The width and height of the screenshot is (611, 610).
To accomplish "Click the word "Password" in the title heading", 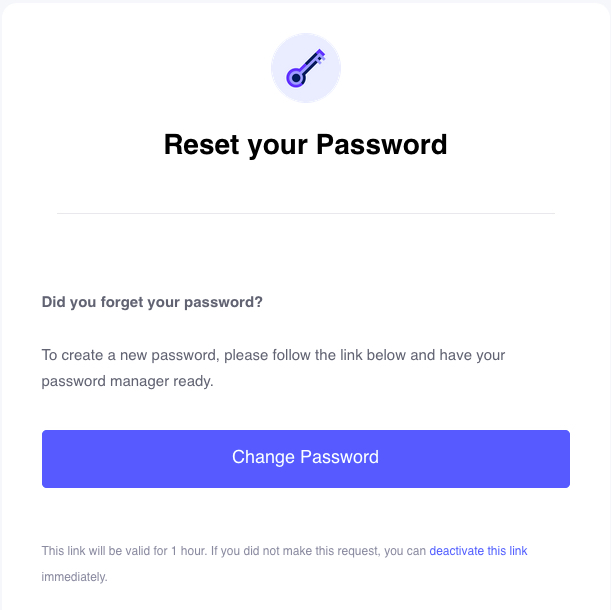I will pos(381,145).
